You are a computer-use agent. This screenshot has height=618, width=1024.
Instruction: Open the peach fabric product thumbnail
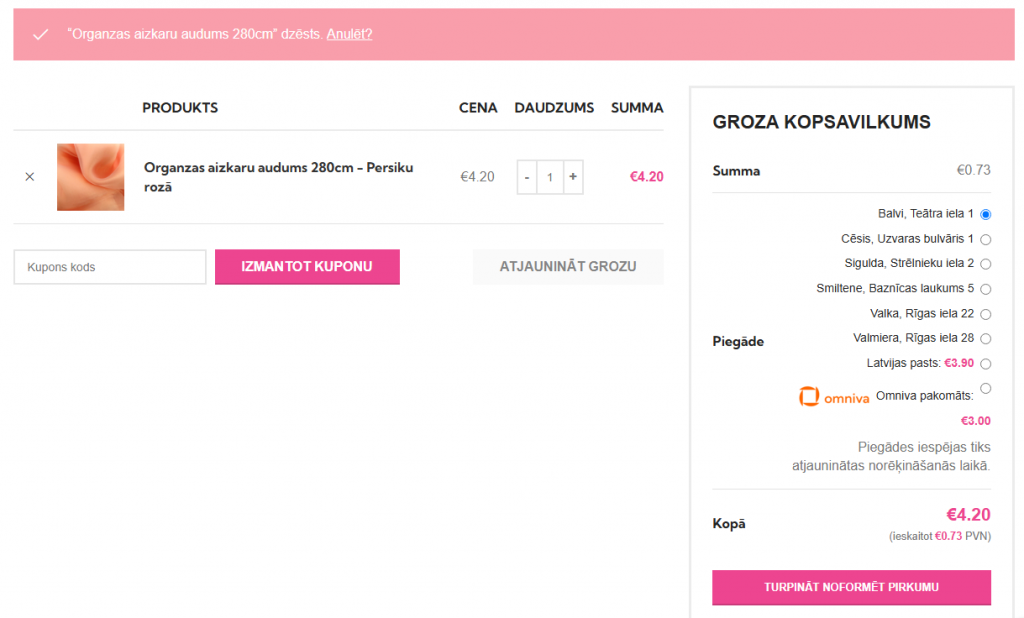point(90,177)
